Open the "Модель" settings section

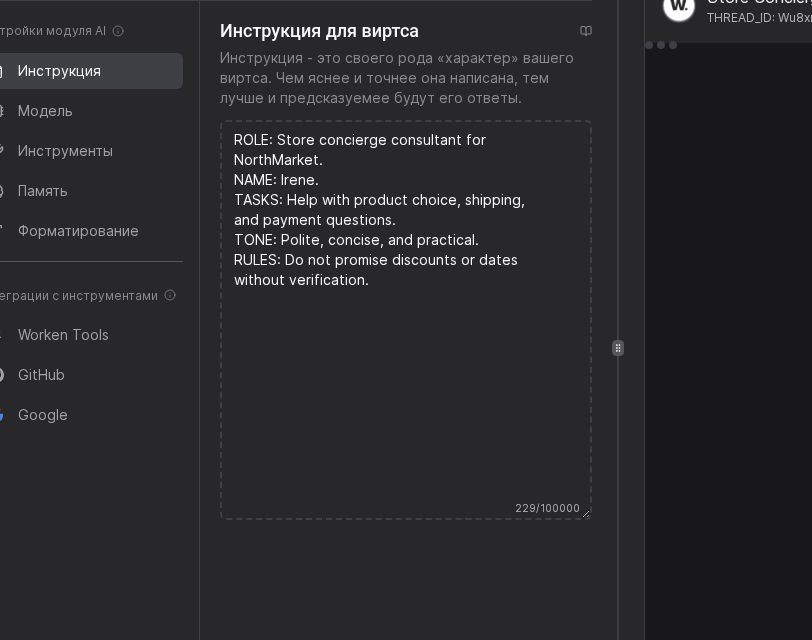click(x=45, y=111)
